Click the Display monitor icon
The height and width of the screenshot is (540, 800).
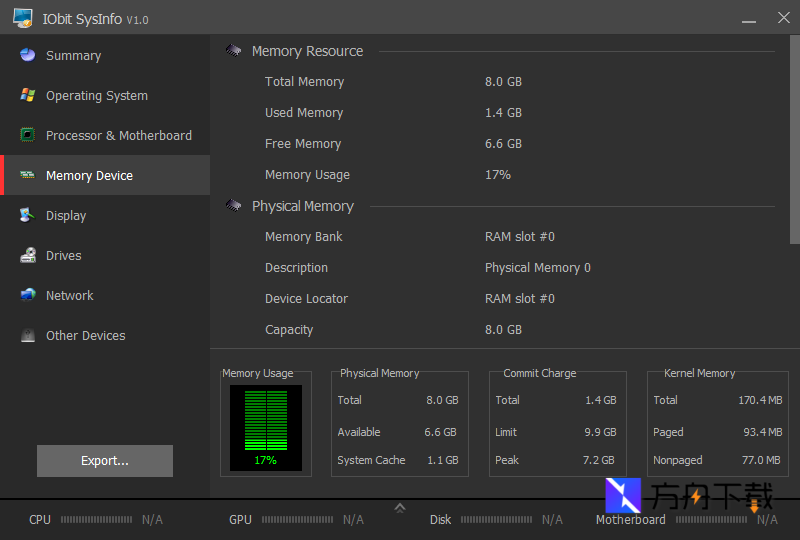point(28,215)
